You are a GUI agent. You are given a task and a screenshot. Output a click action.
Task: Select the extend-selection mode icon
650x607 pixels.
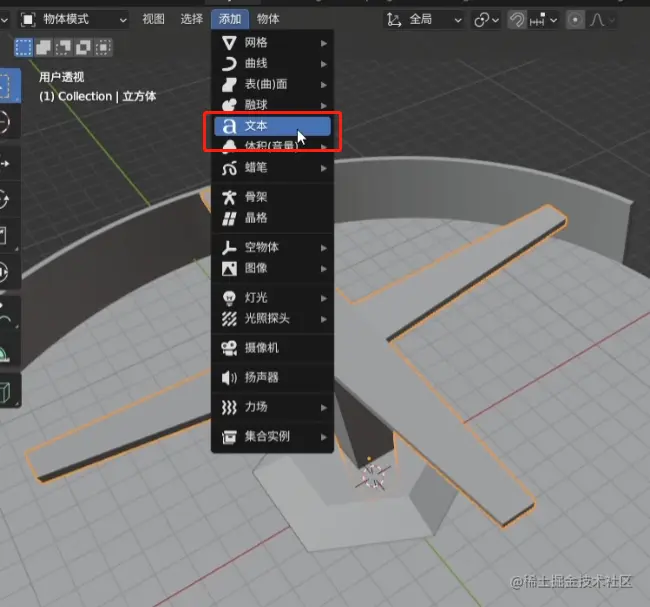44,47
